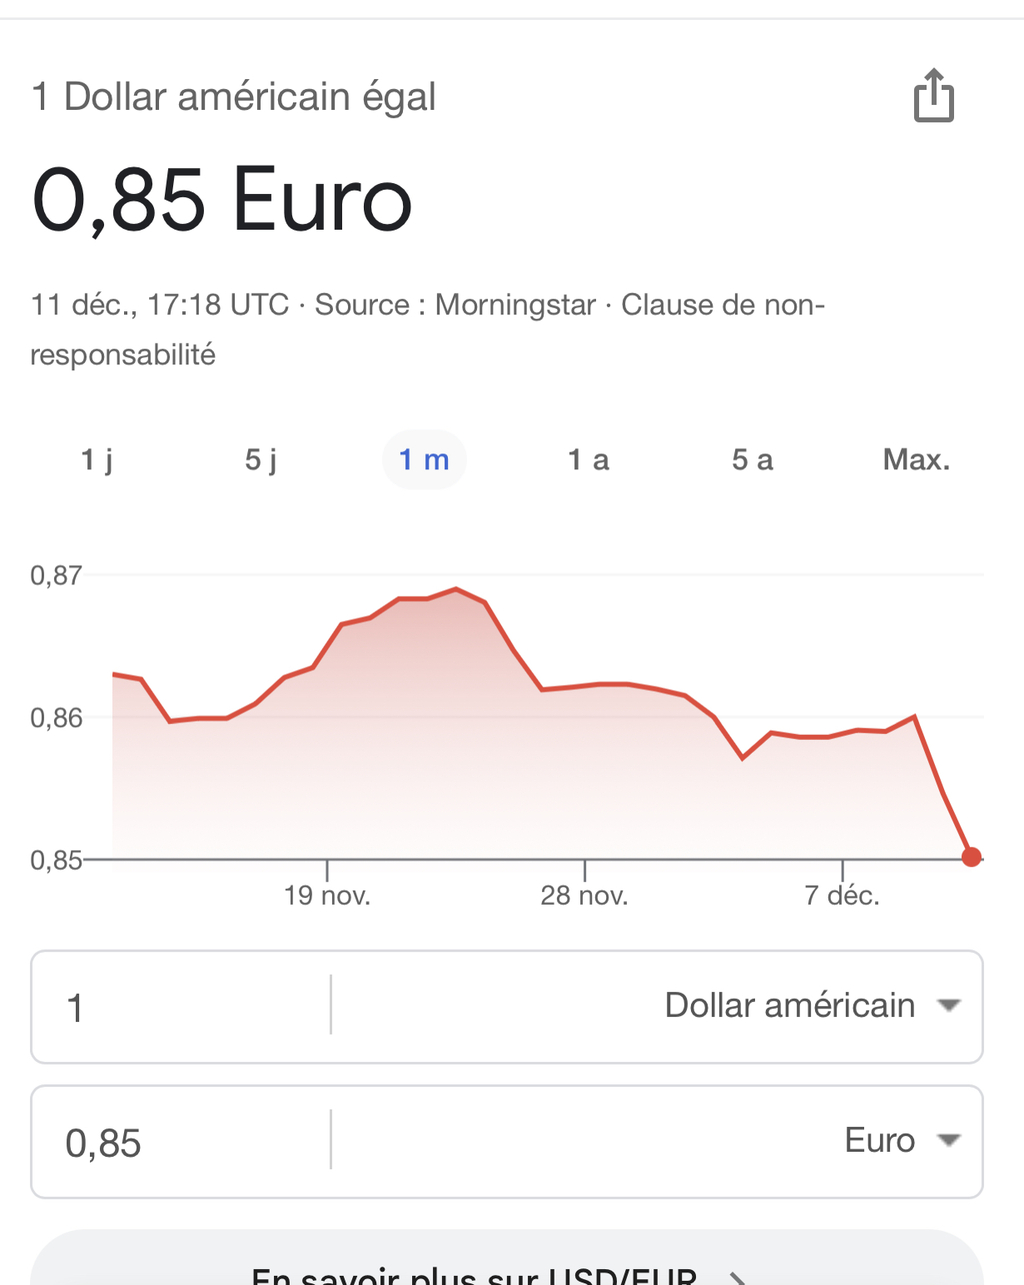1024x1285 pixels.
Task: Select the 1 m range tab
Action: (424, 460)
